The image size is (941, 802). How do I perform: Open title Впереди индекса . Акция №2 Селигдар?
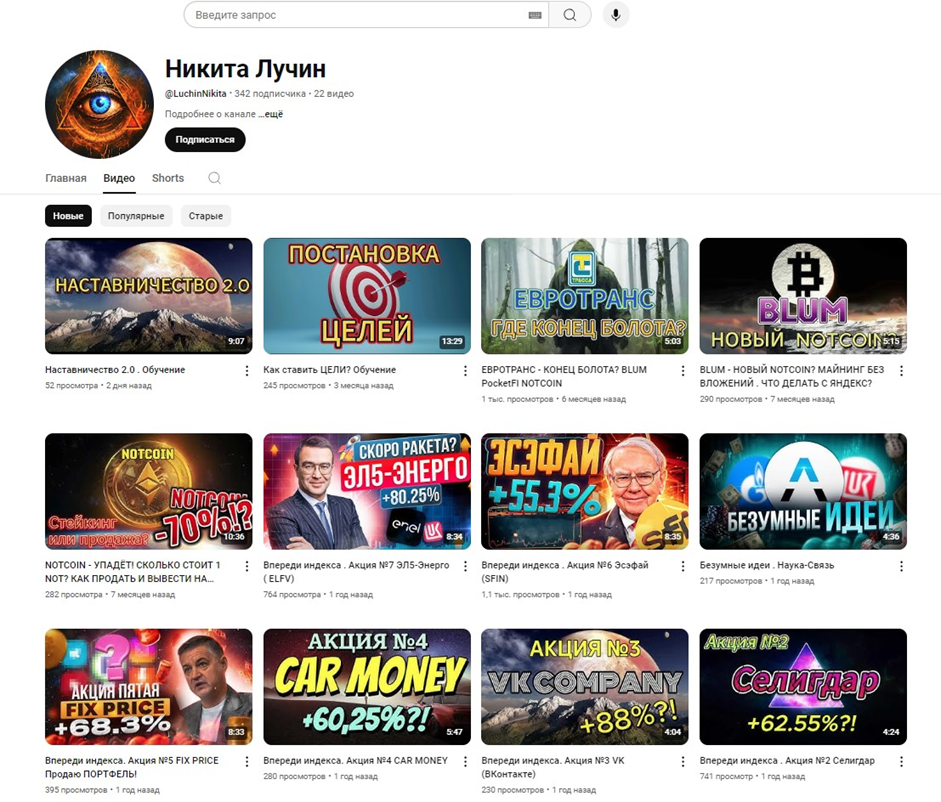pos(787,761)
